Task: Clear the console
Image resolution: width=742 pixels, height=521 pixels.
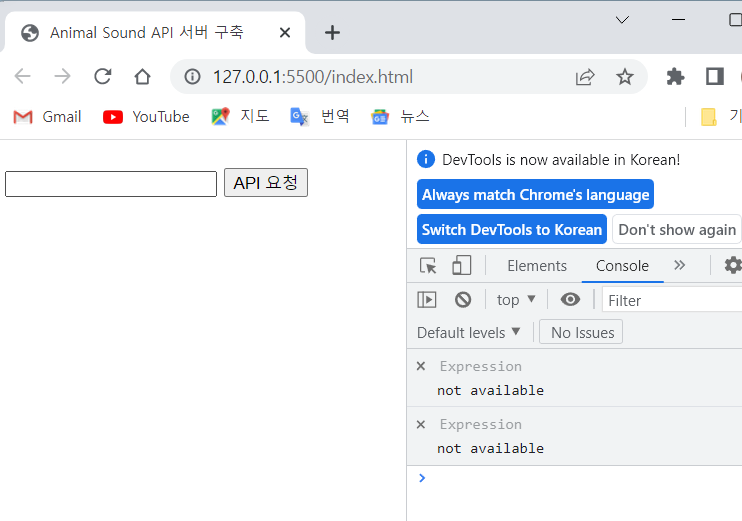Action: click(463, 300)
